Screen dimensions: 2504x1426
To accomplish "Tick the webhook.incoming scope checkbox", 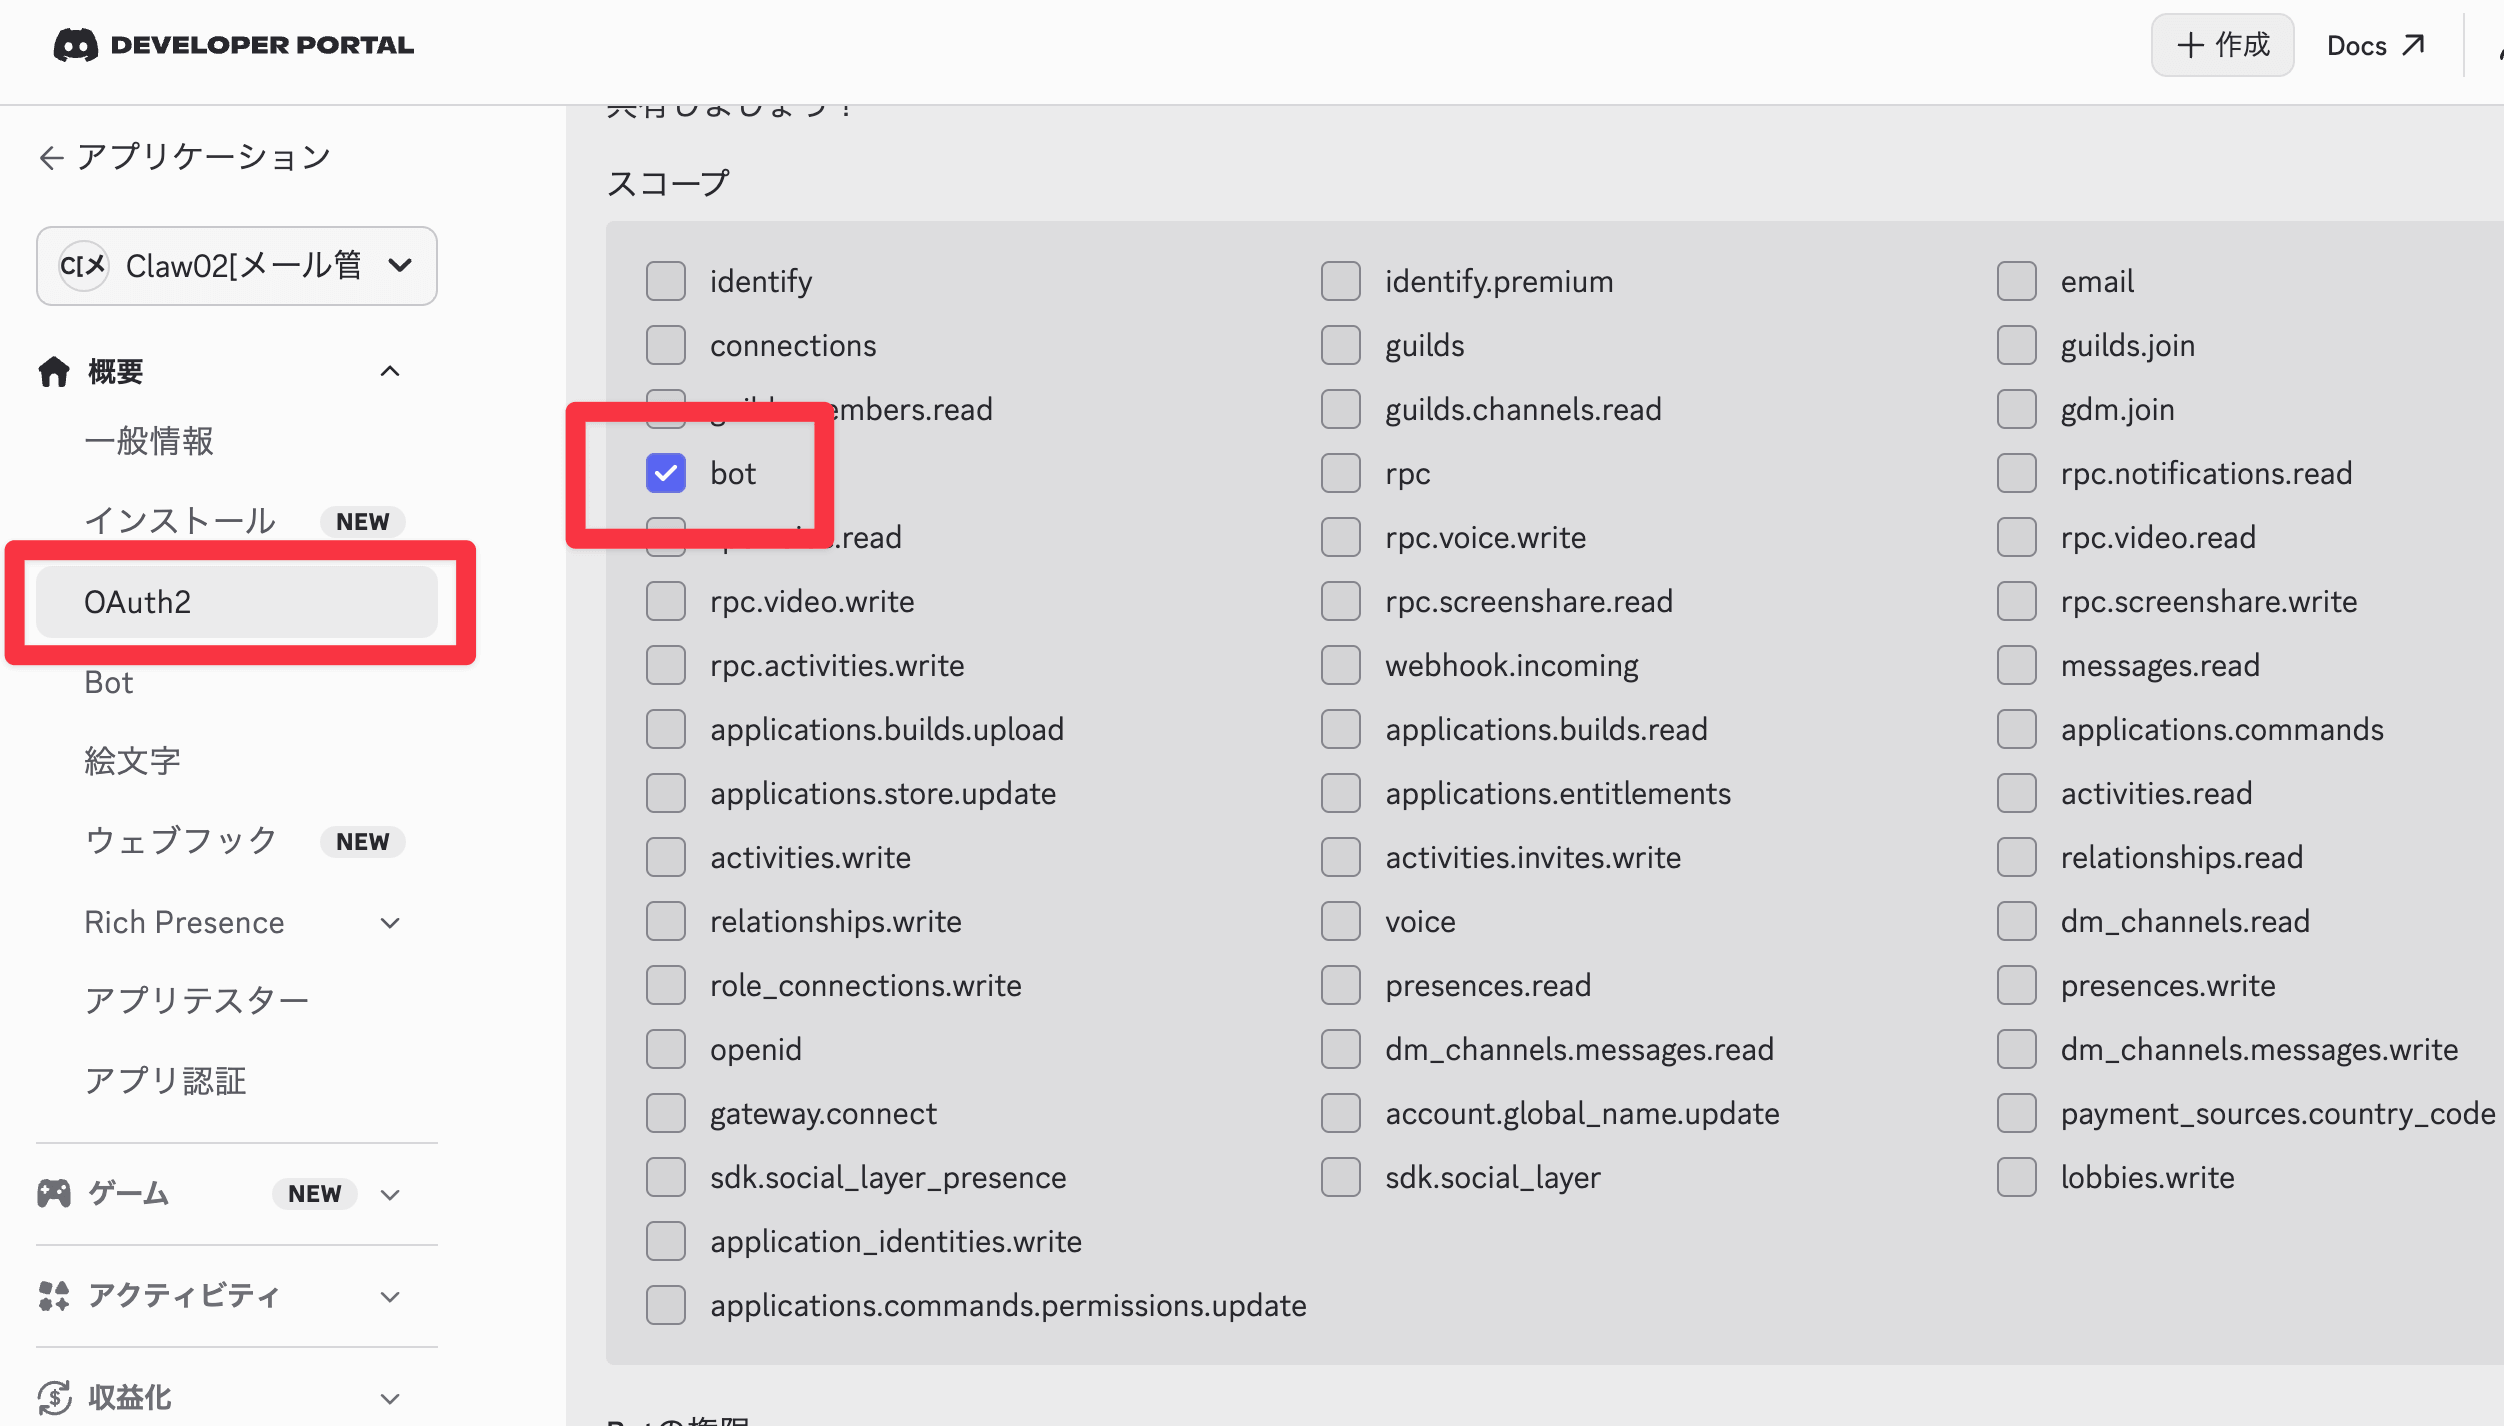I will click(x=1341, y=666).
